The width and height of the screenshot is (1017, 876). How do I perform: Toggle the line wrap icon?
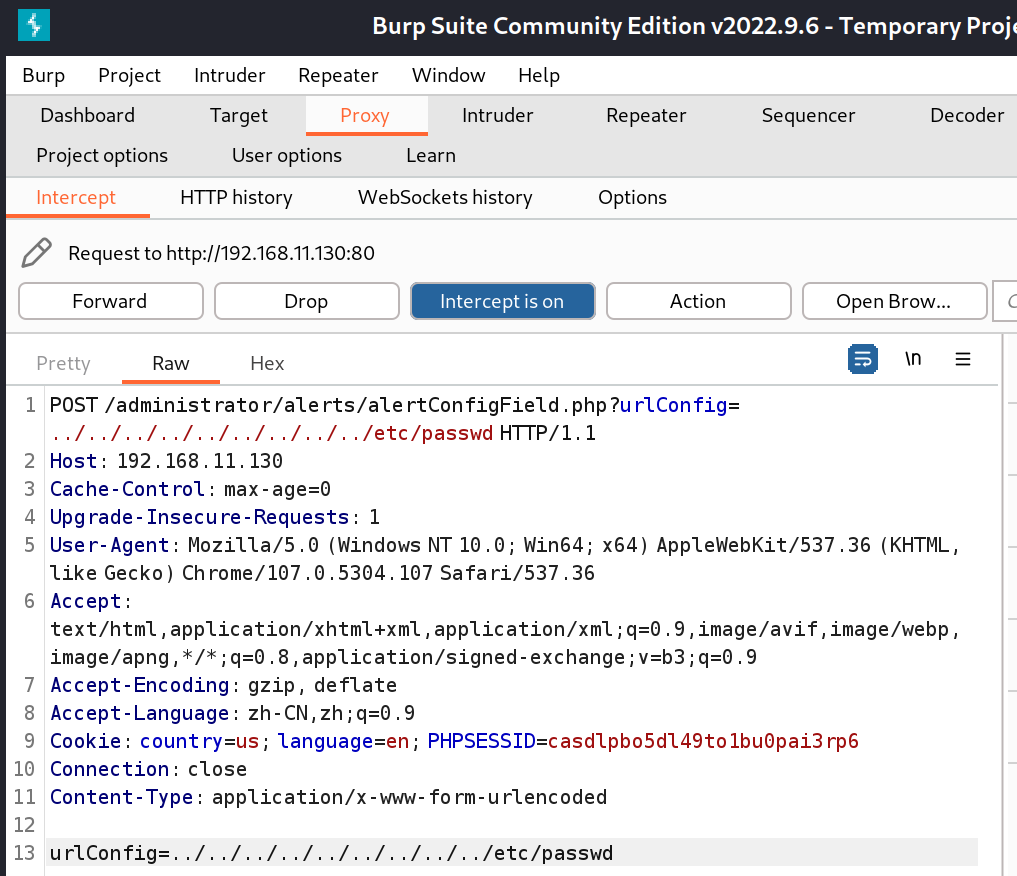pyautogui.click(x=863, y=359)
